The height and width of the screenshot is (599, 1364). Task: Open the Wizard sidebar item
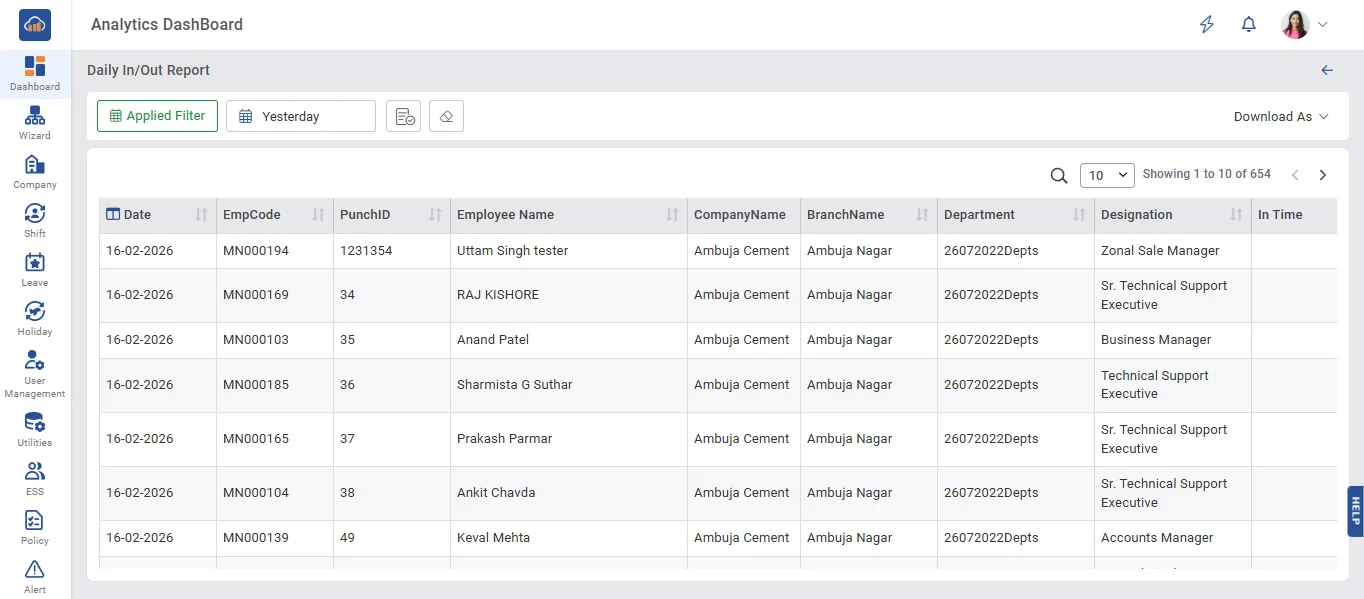[x=35, y=123]
